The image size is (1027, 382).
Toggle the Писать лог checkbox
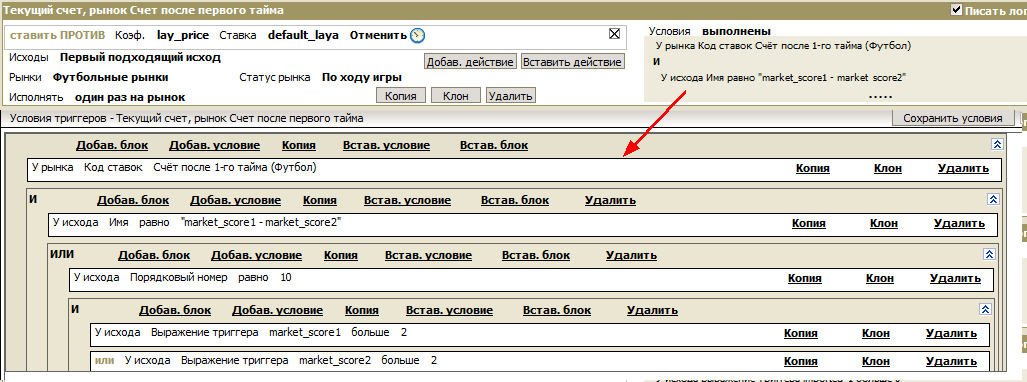point(956,10)
